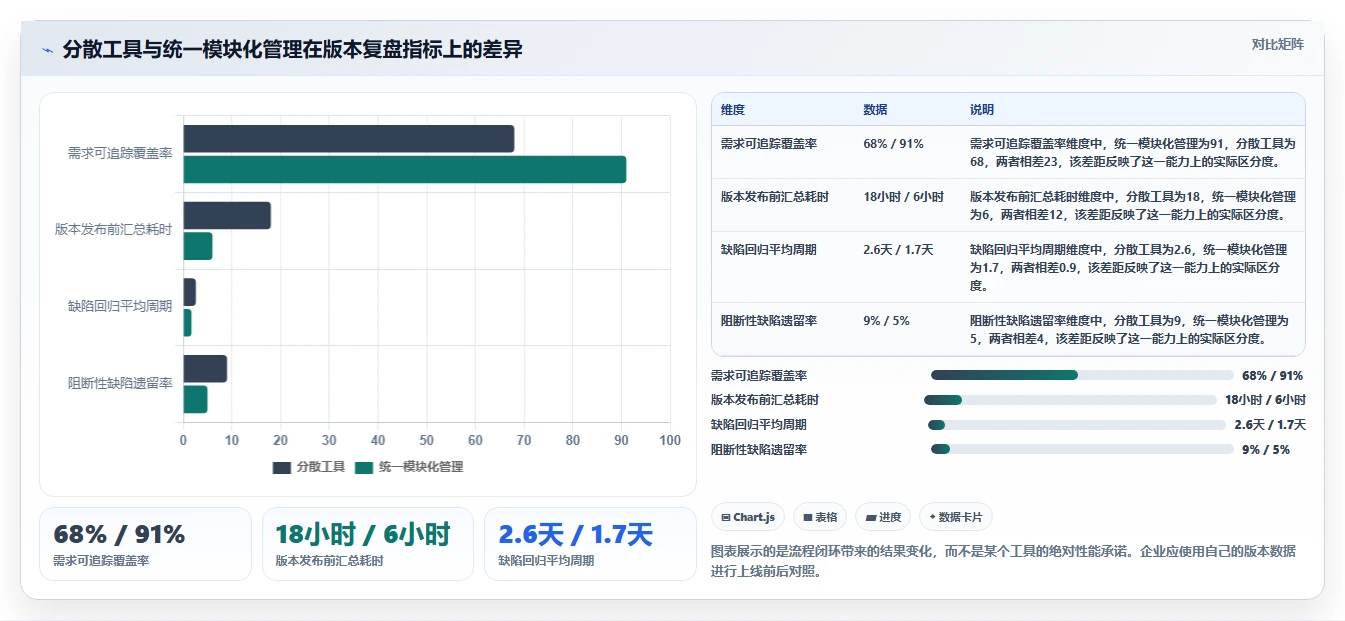Click the green 版本发布前汇总耗时 bar in chart
The width and height of the screenshot is (1345, 621).
pos(198,246)
